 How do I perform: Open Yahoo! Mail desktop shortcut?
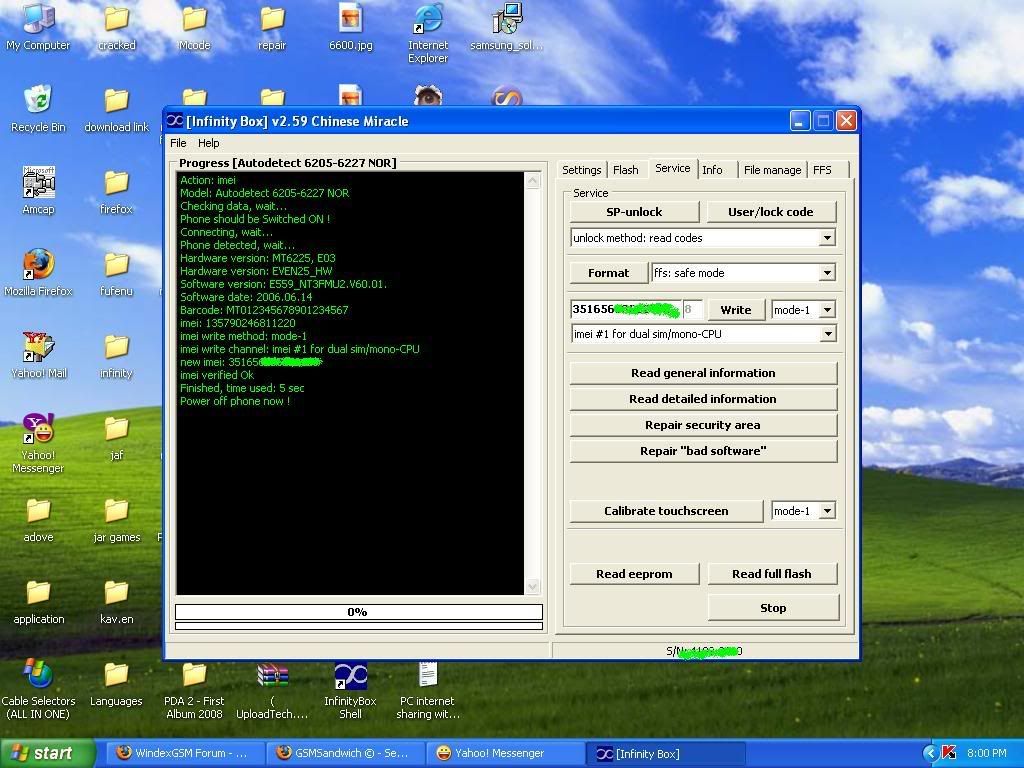point(38,355)
